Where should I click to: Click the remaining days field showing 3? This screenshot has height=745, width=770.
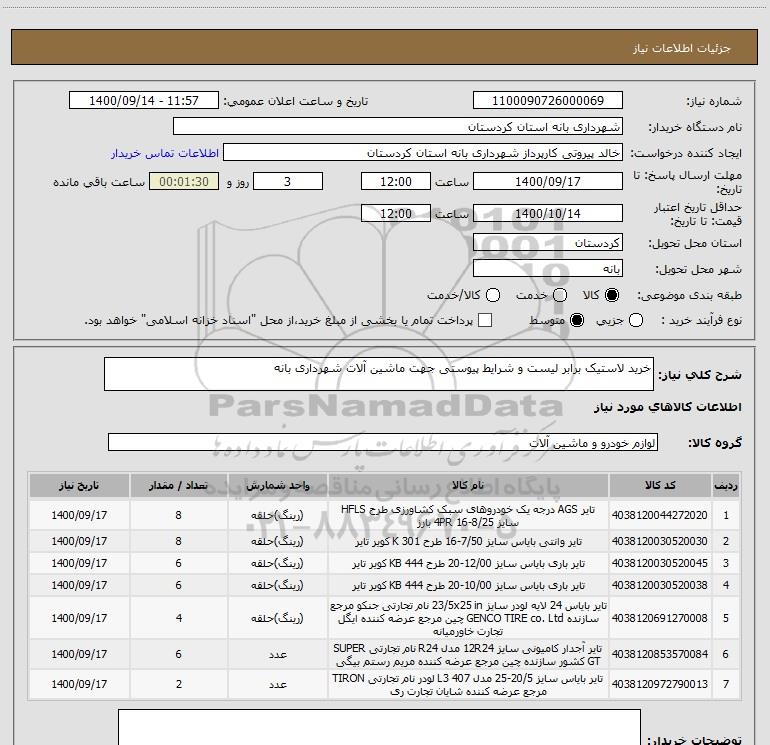288,181
